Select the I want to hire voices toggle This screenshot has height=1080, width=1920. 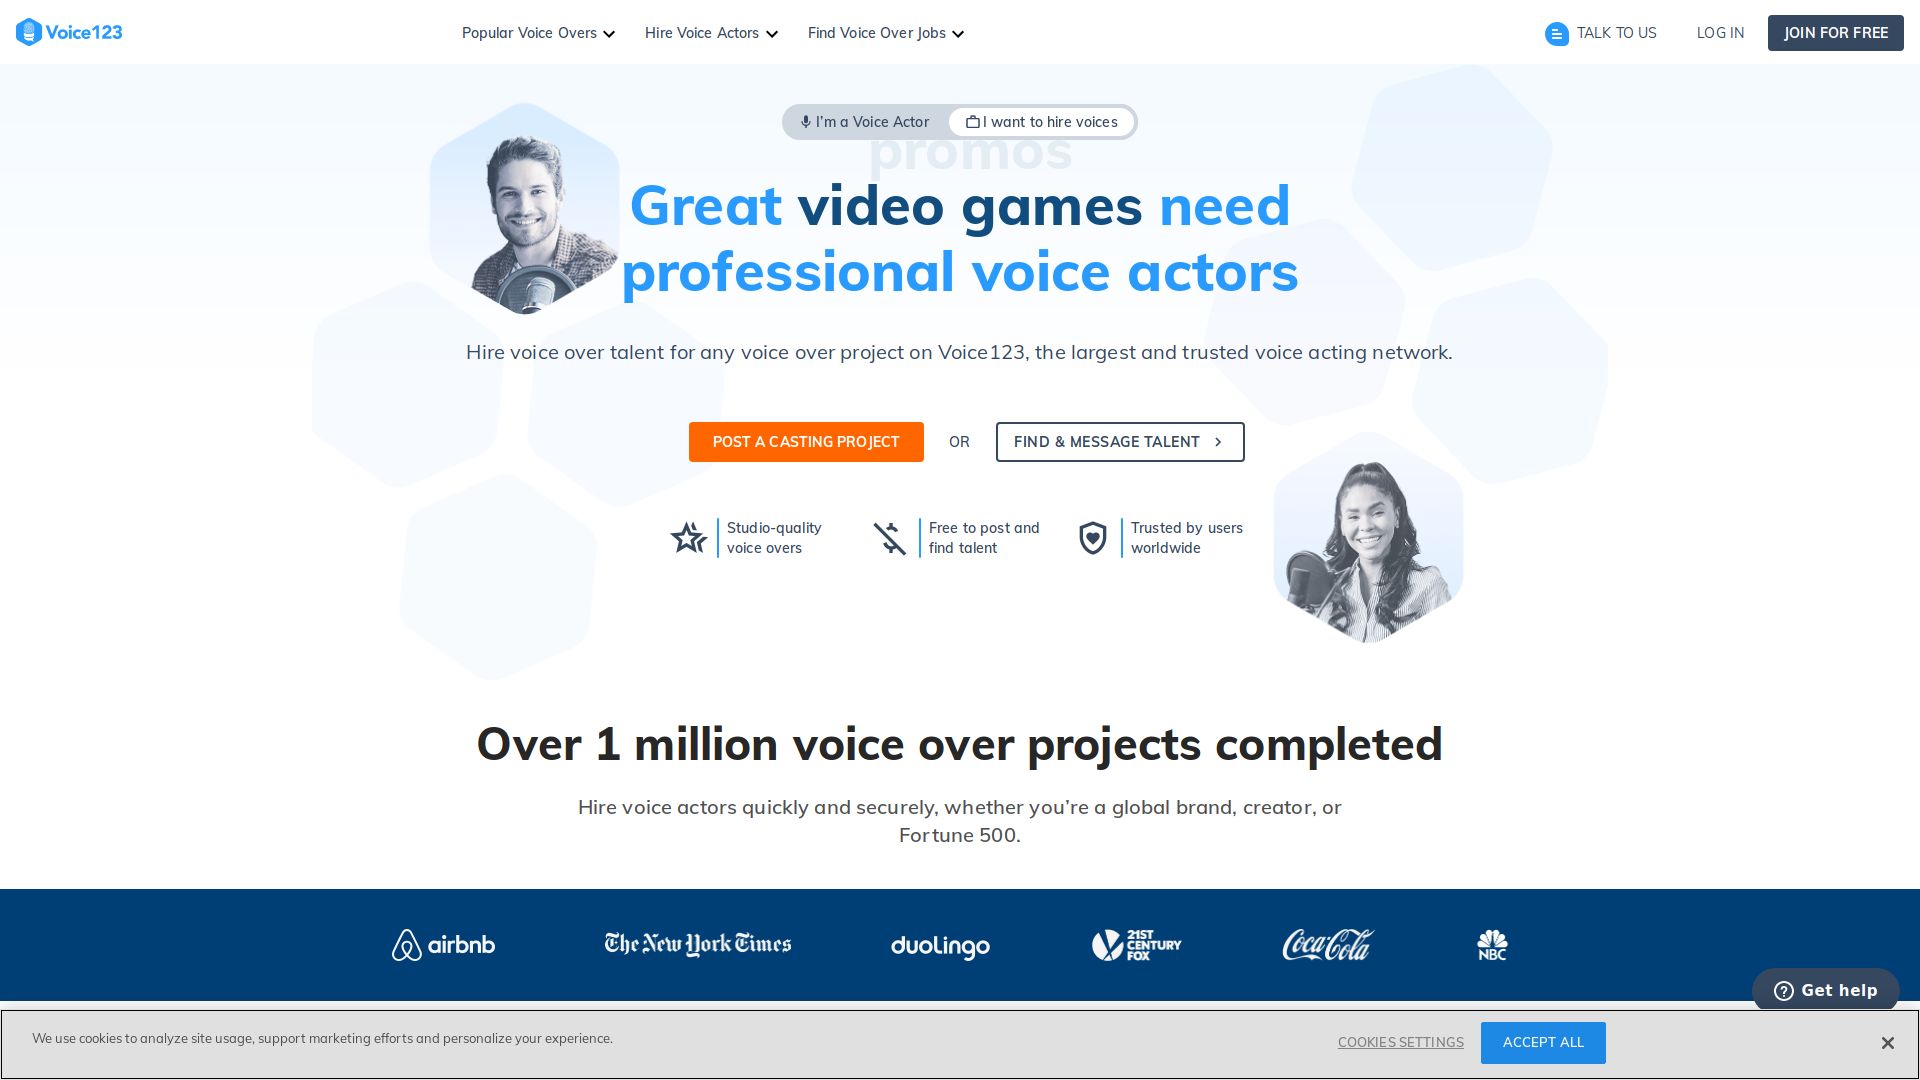(x=1041, y=122)
